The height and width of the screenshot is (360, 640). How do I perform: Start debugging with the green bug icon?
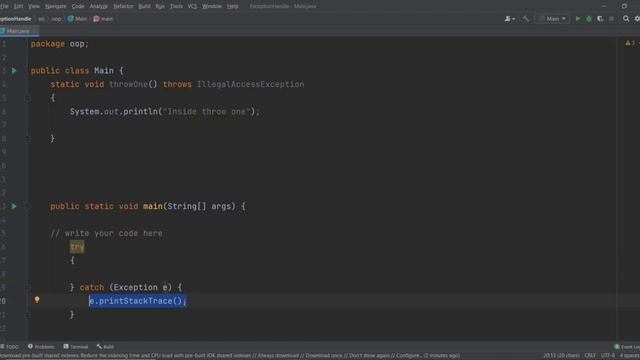pyautogui.click(x=589, y=19)
